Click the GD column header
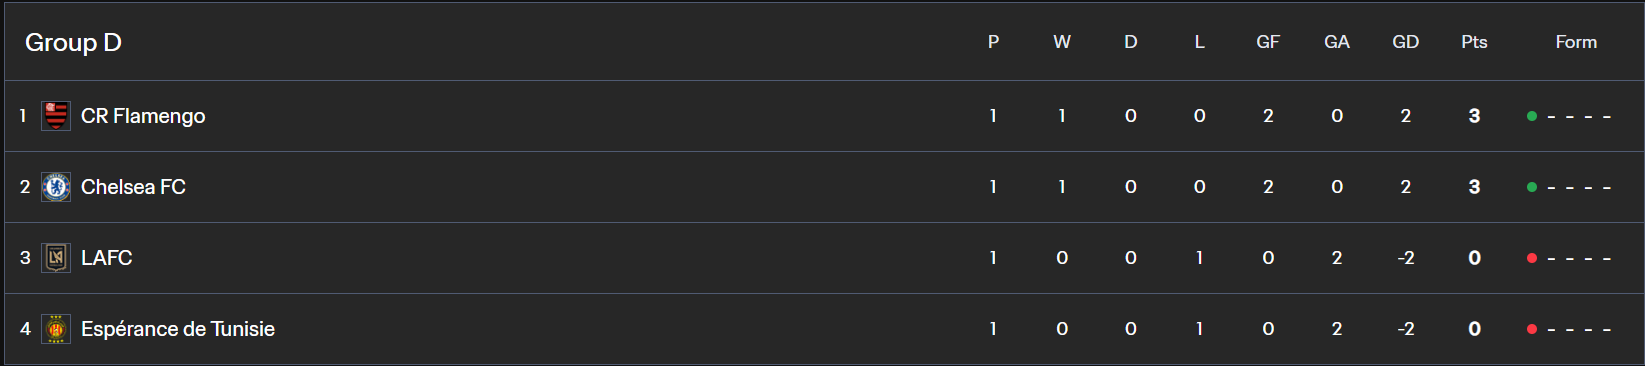The image size is (1645, 366). (x=1405, y=42)
